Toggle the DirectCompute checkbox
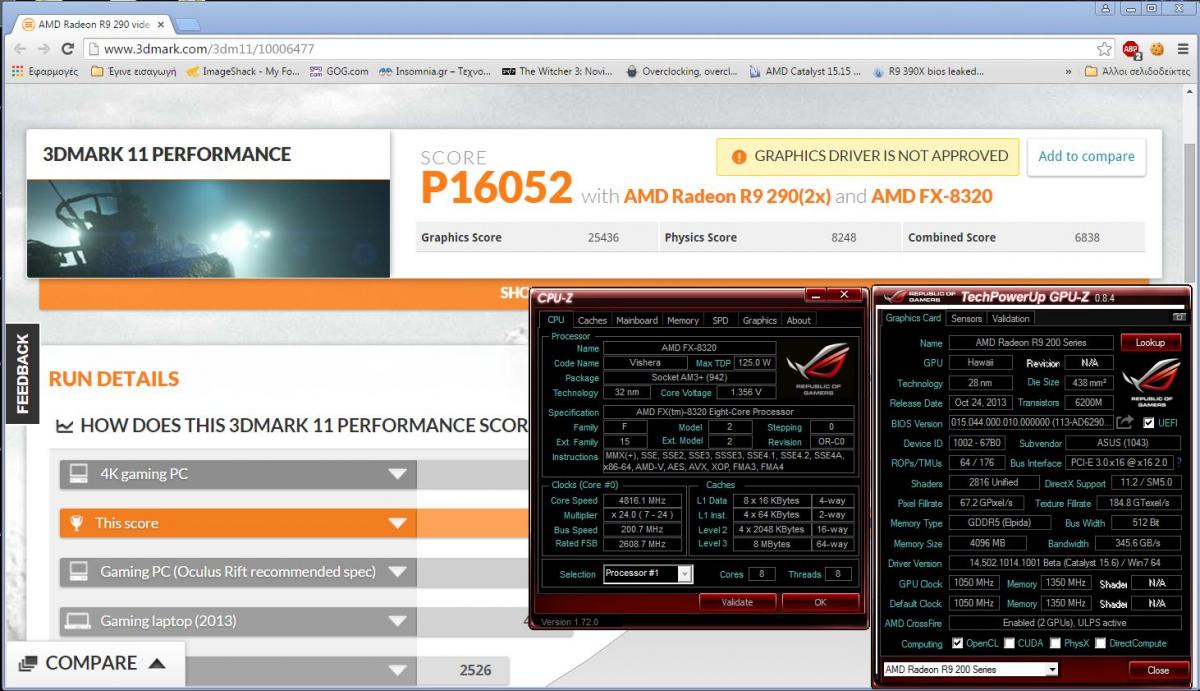The image size is (1200, 691). 1100,643
